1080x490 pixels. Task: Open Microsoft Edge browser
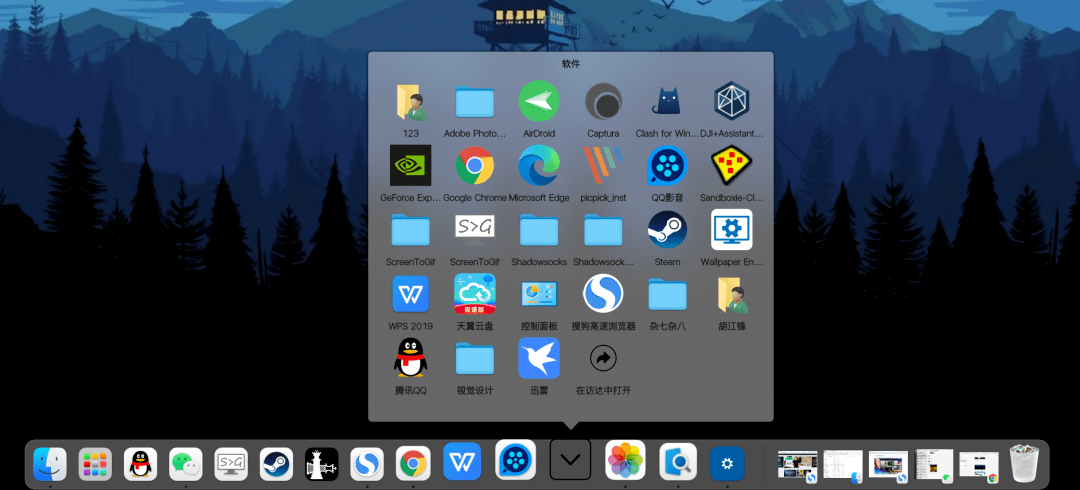539,165
